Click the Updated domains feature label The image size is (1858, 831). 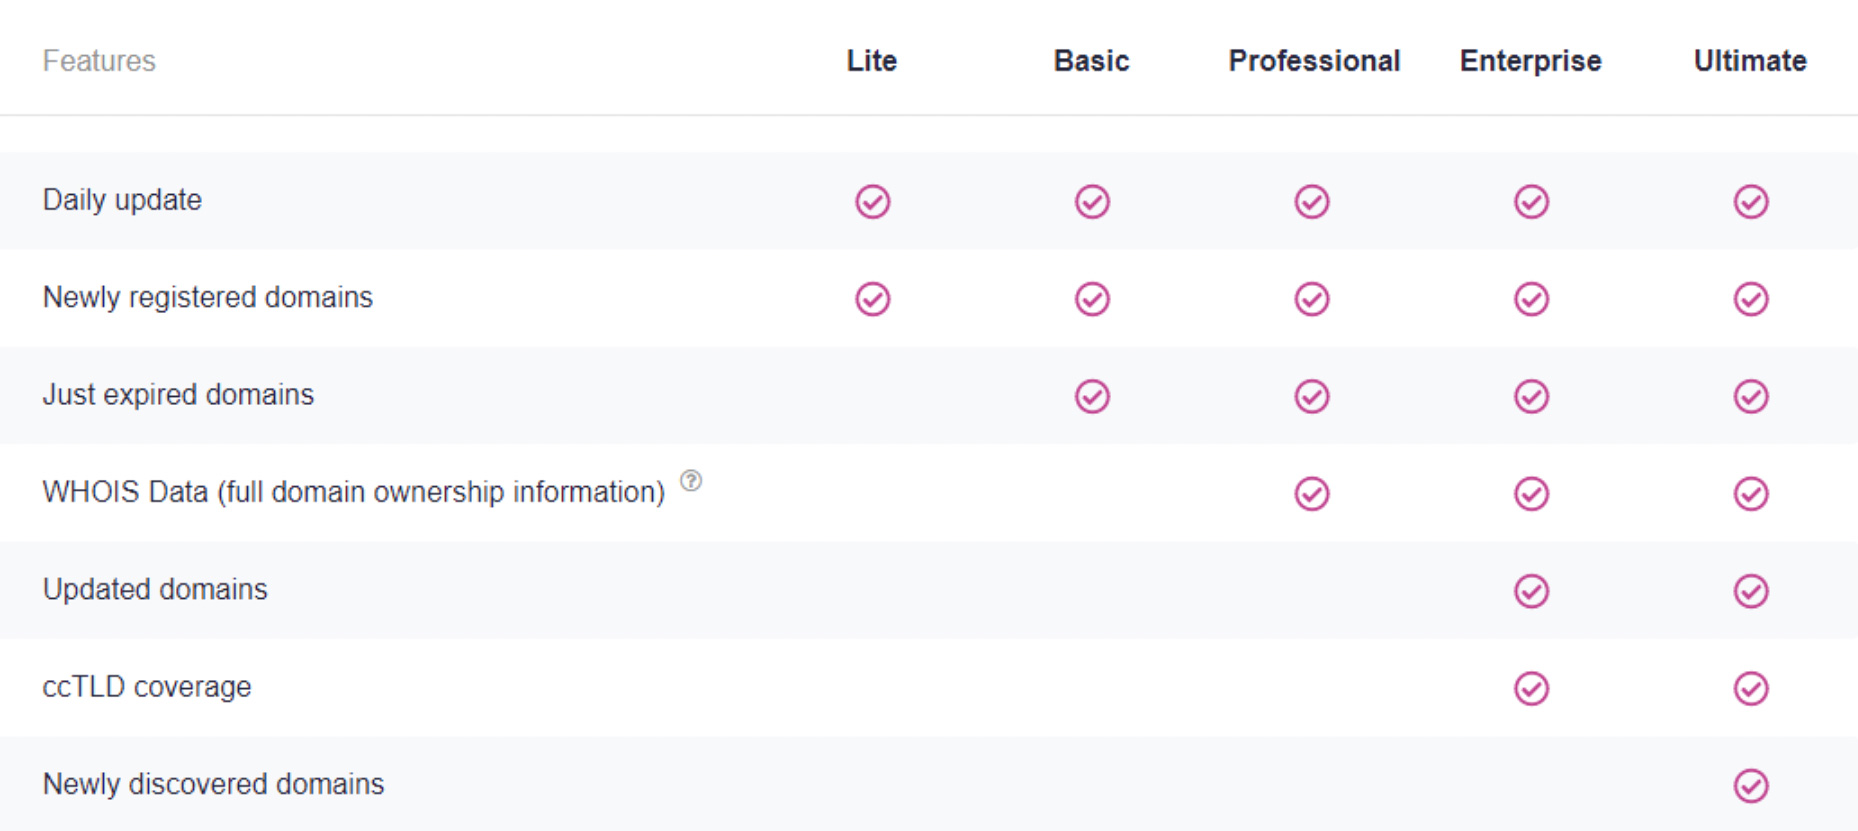coord(155,589)
